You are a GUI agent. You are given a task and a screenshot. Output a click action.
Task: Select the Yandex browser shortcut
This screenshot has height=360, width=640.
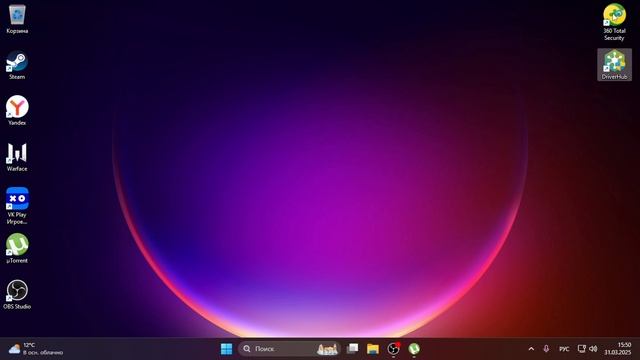pyautogui.click(x=17, y=111)
